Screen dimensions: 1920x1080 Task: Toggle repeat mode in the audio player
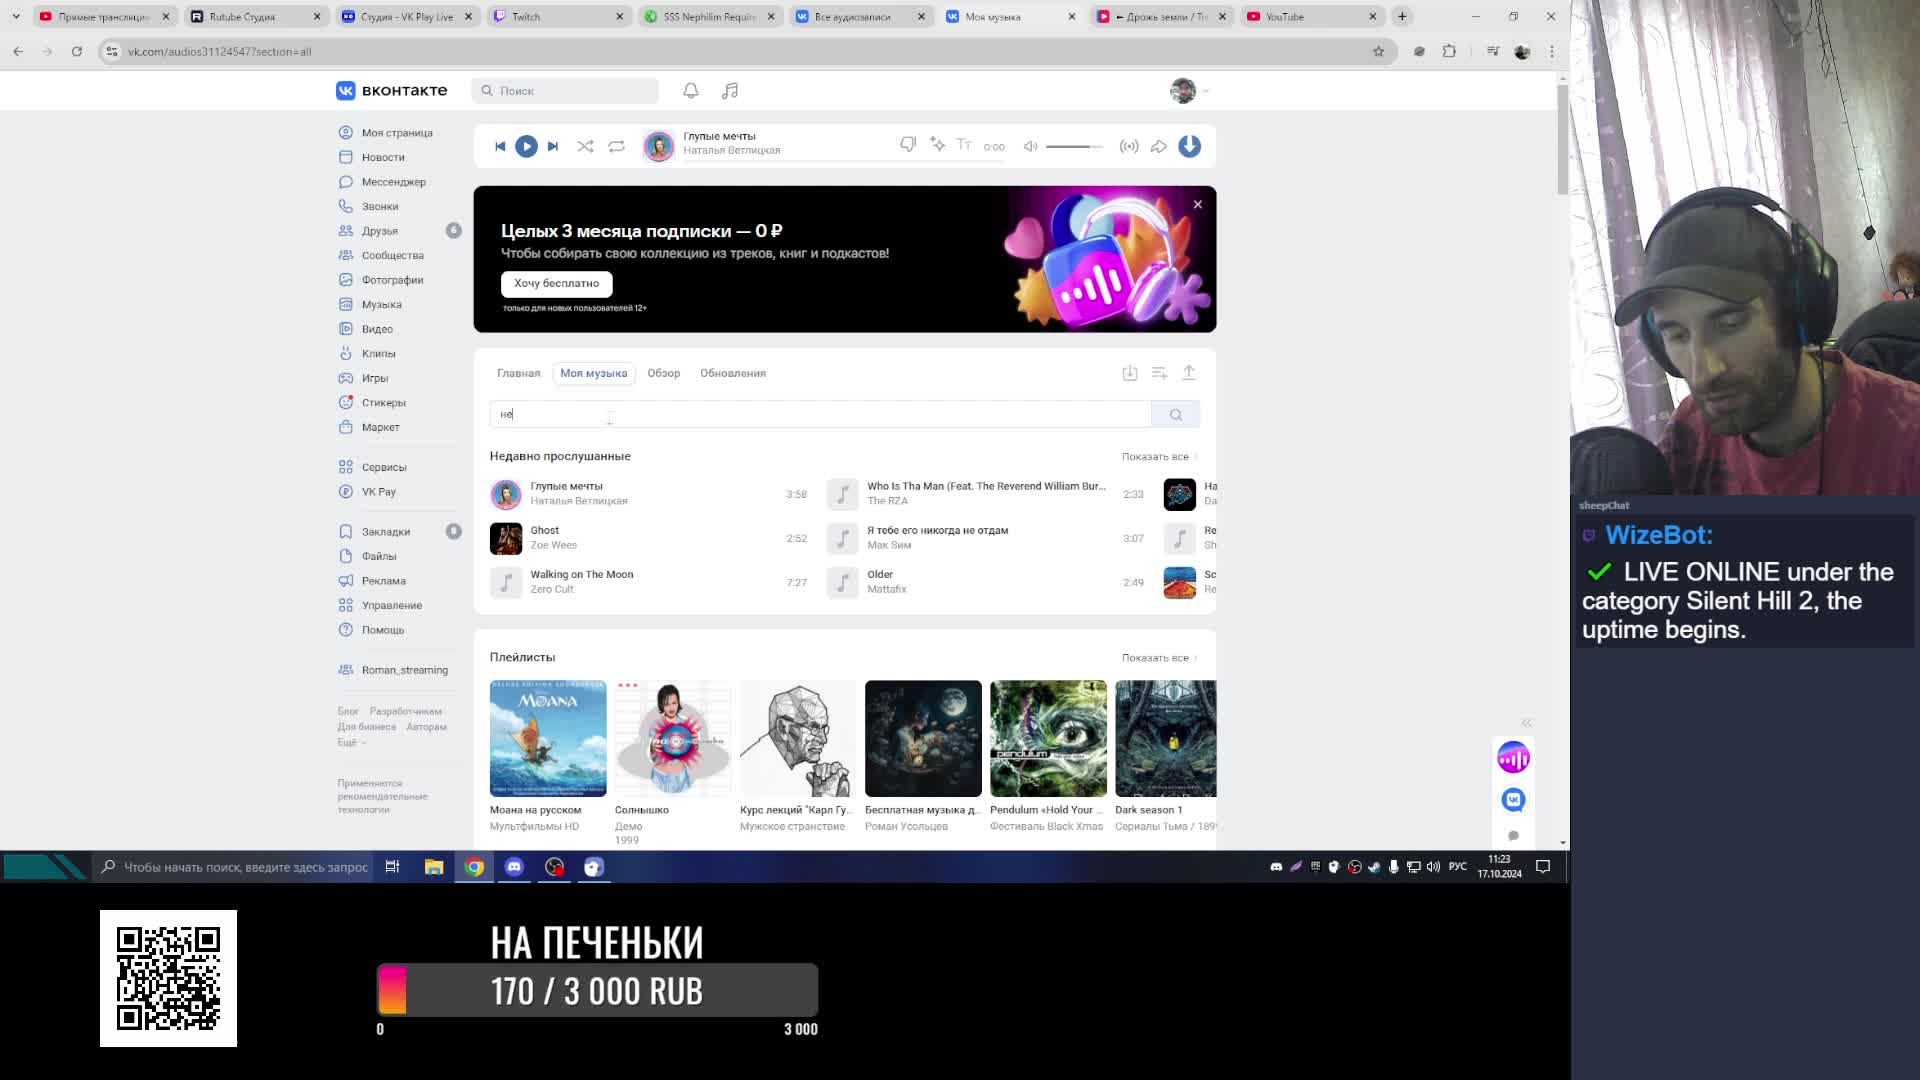click(x=616, y=146)
